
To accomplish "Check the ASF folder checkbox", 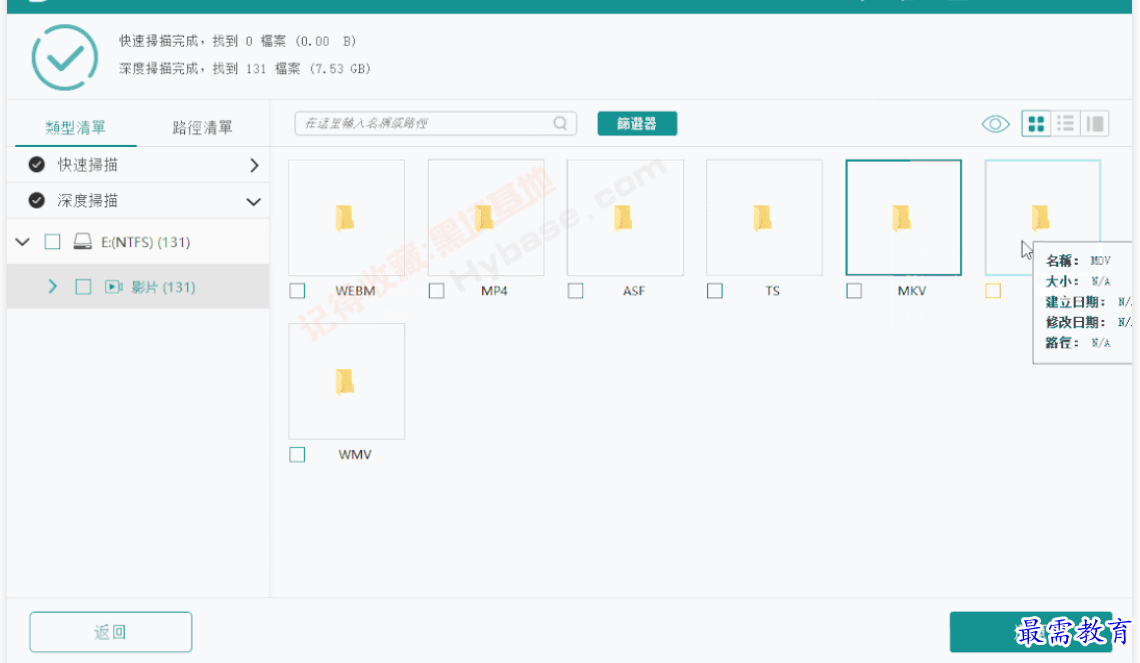I will tap(576, 291).
